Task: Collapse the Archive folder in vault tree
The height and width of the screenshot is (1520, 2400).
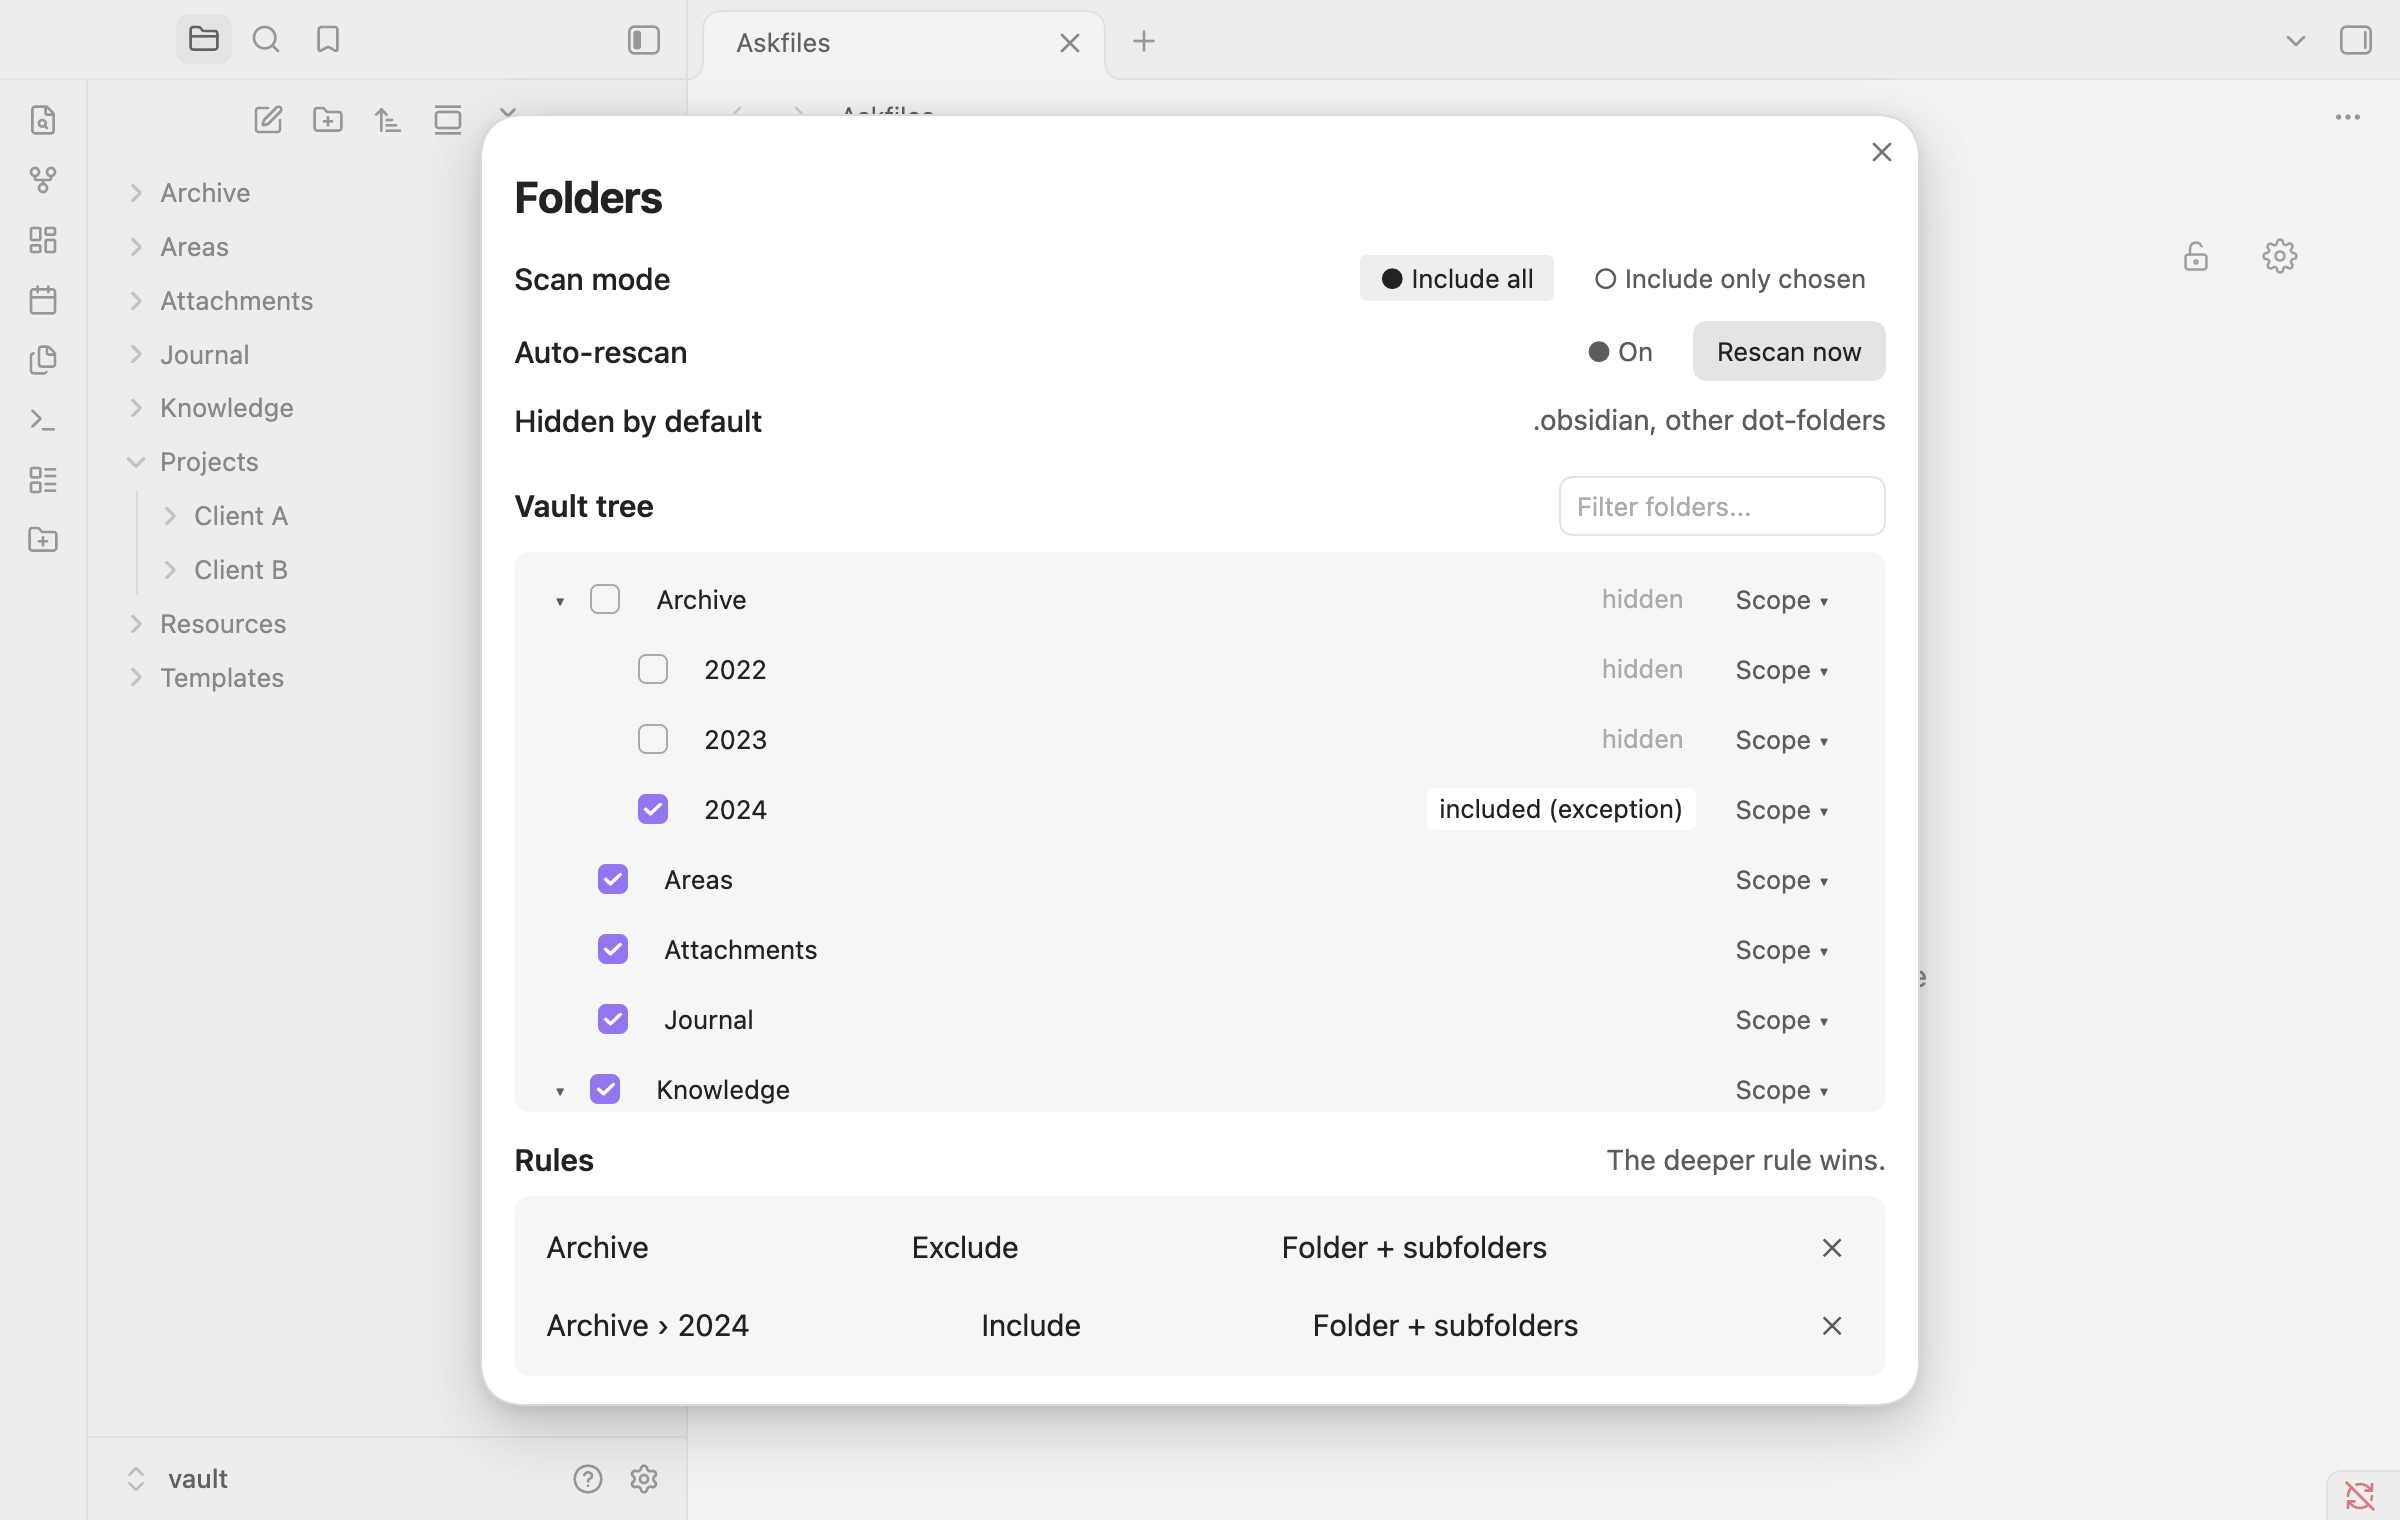Action: [560, 601]
